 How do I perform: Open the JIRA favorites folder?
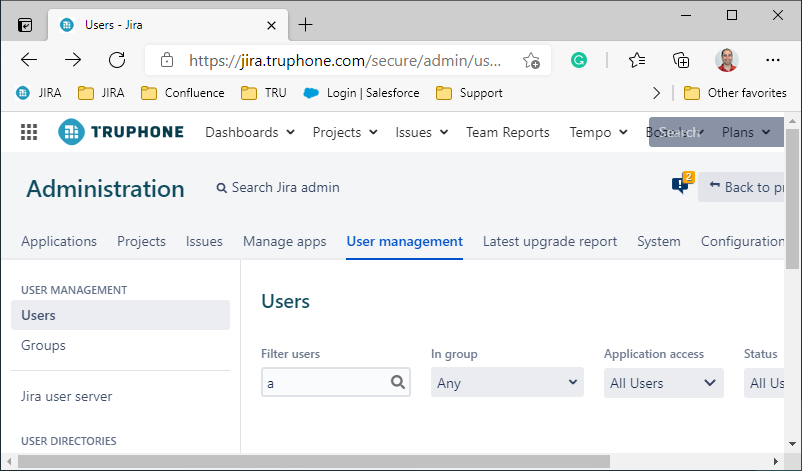[101, 93]
